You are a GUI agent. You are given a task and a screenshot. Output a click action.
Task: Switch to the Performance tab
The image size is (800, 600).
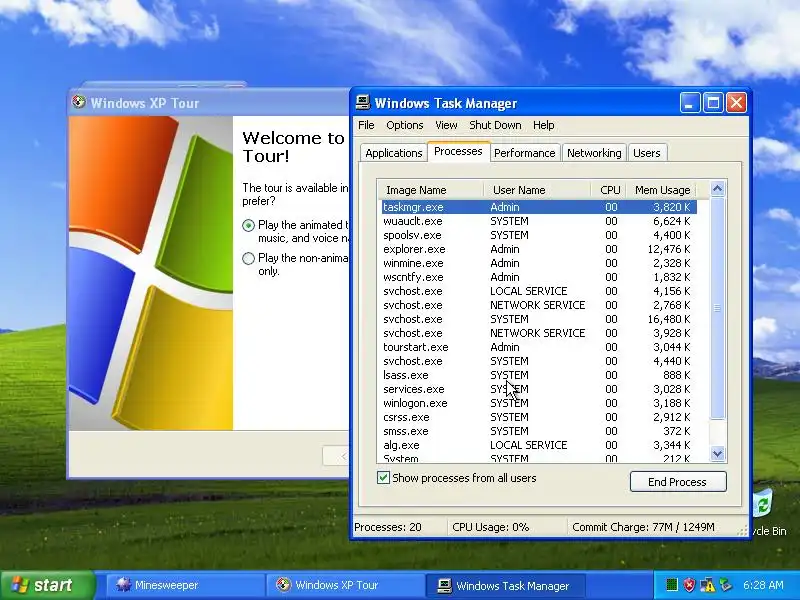[524, 153]
